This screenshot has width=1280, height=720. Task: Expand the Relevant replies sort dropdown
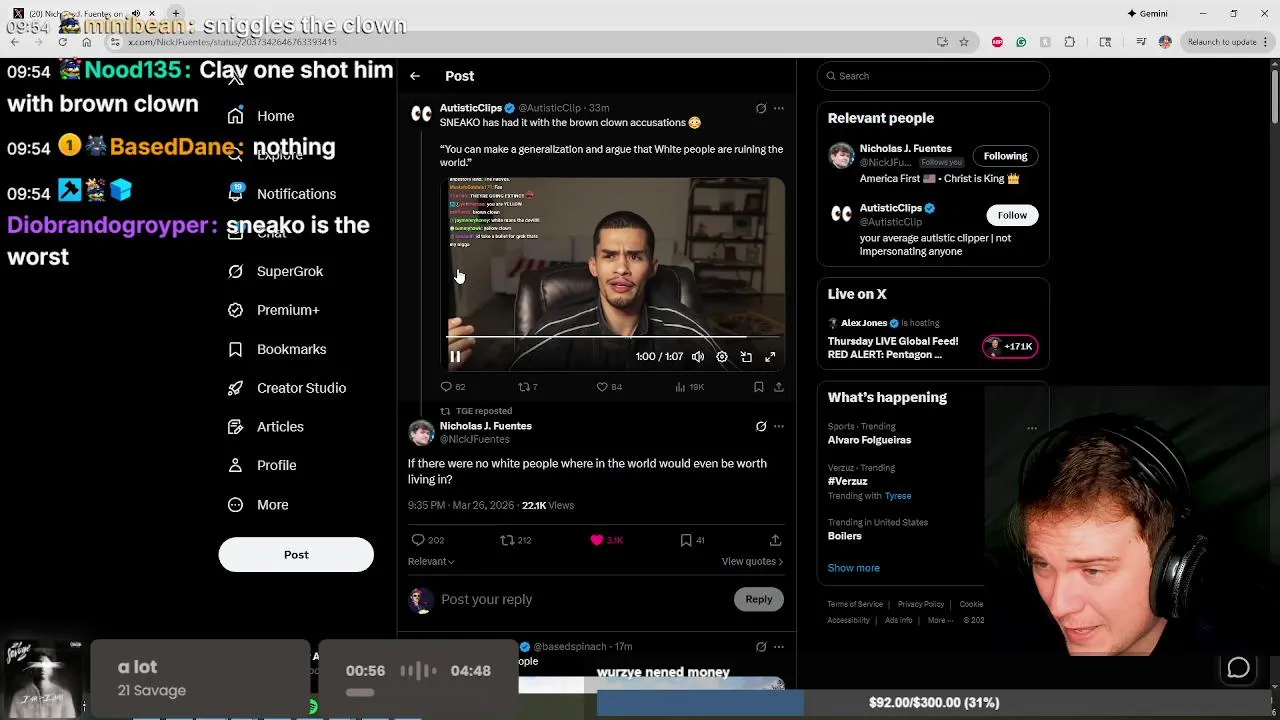pos(431,562)
